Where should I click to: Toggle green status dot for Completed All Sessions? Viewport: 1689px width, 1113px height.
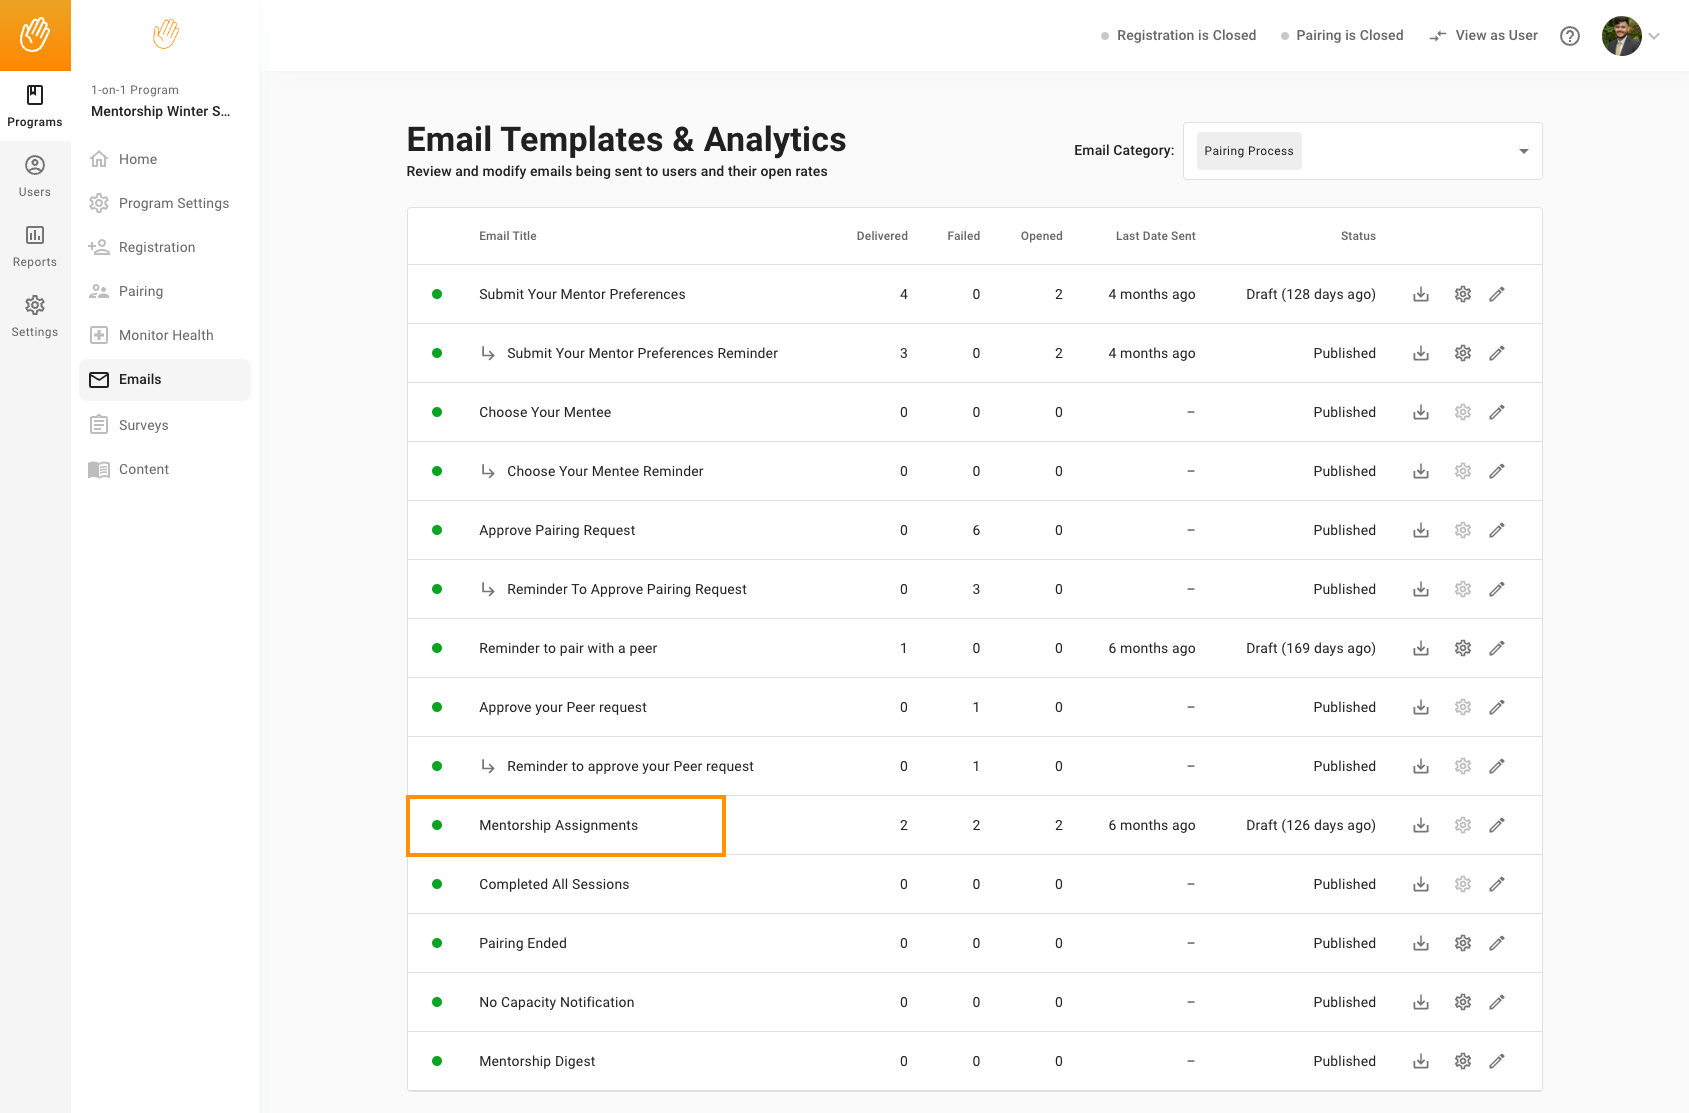point(437,884)
